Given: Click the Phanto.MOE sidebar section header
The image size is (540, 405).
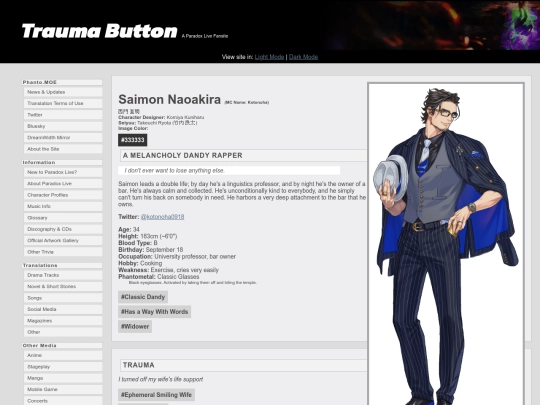Looking at the screenshot, I should pyautogui.click(x=62, y=82).
